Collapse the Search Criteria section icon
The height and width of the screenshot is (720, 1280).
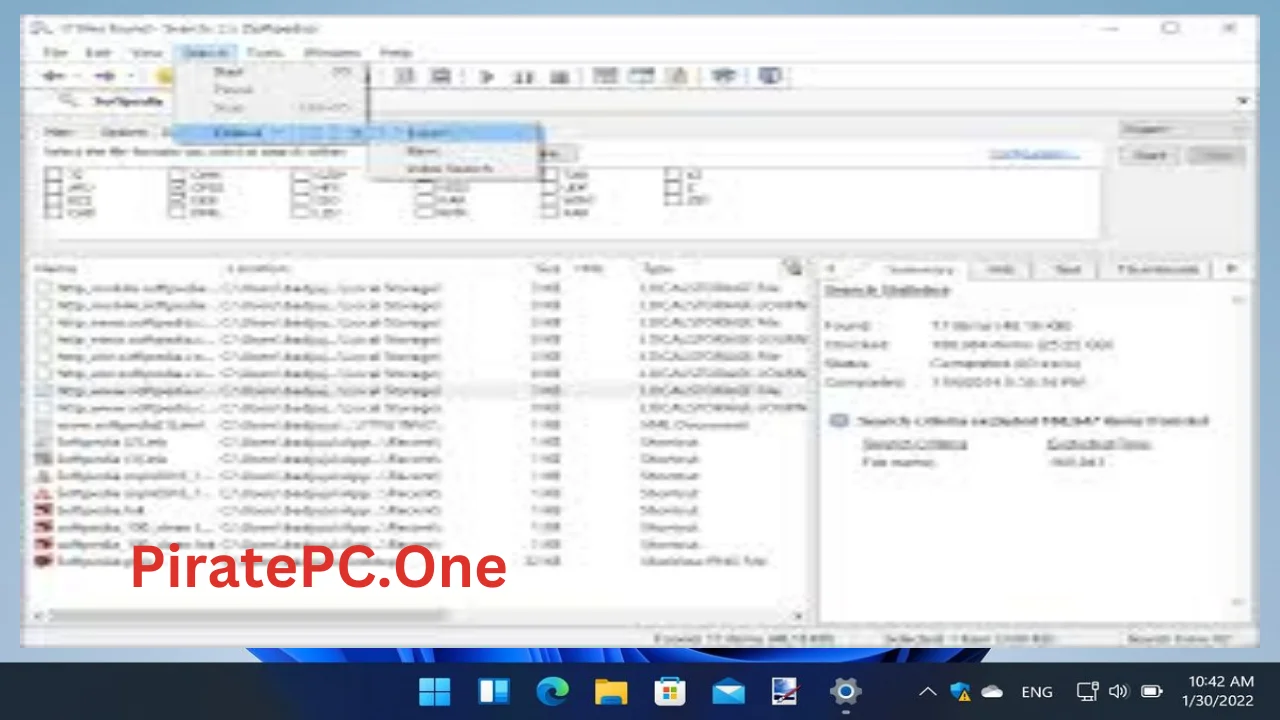(x=840, y=422)
